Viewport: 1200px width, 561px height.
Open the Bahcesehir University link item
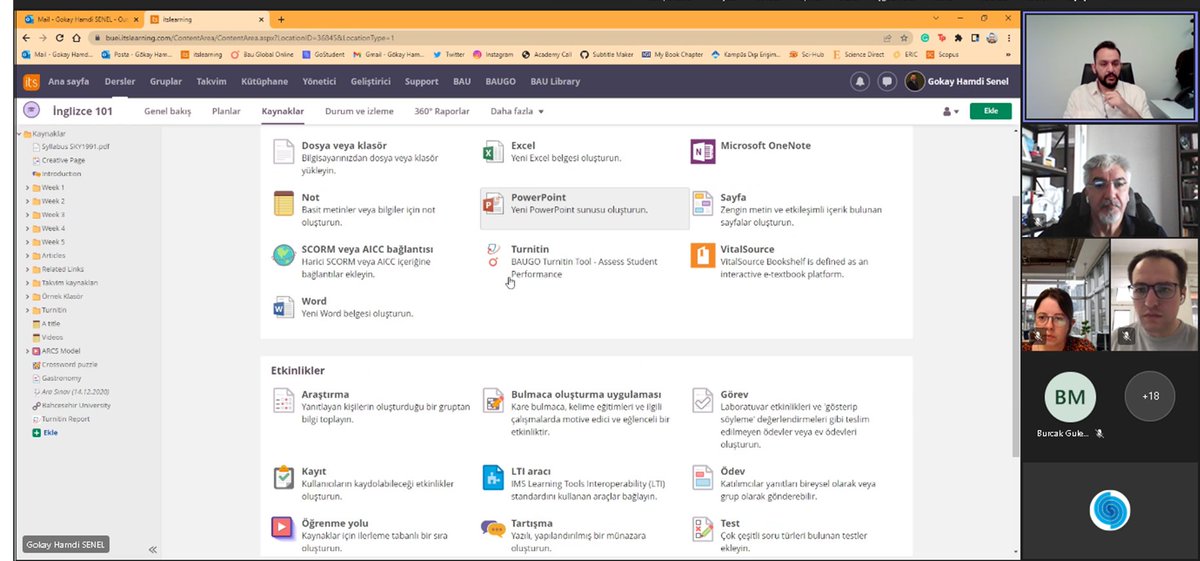tap(71, 405)
